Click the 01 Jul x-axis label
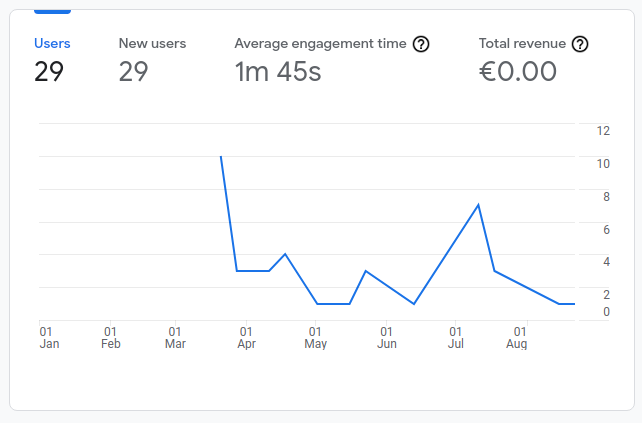642x423 pixels. 455,338
